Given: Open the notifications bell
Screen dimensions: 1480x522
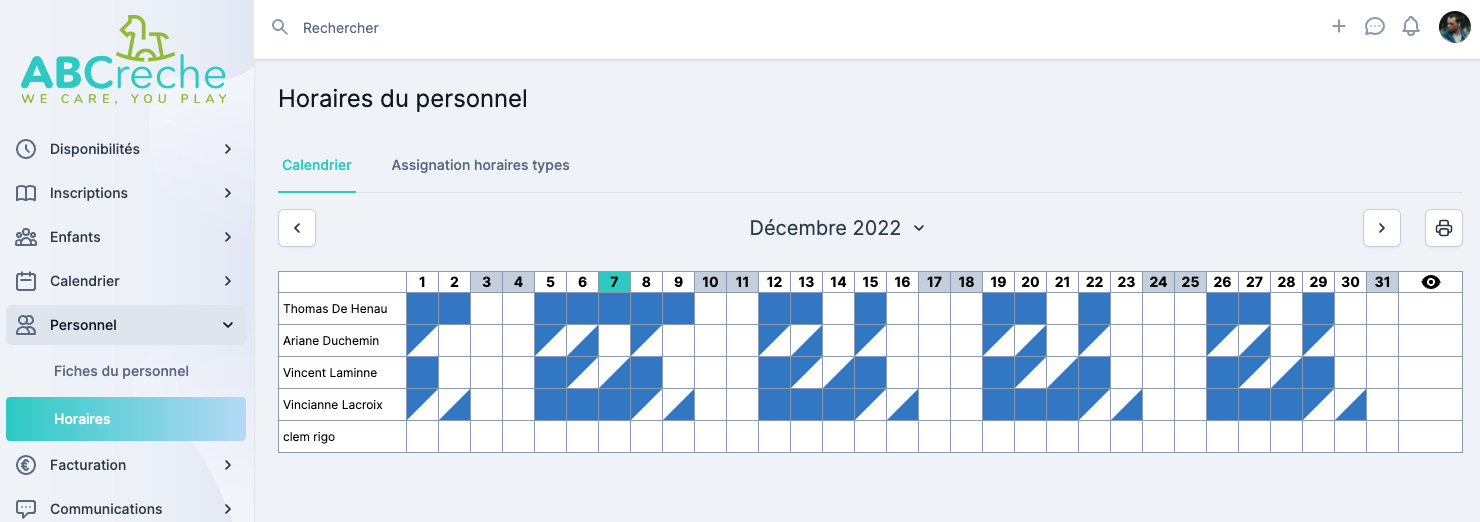Looking at the screenshot, I should (1410, 27).
